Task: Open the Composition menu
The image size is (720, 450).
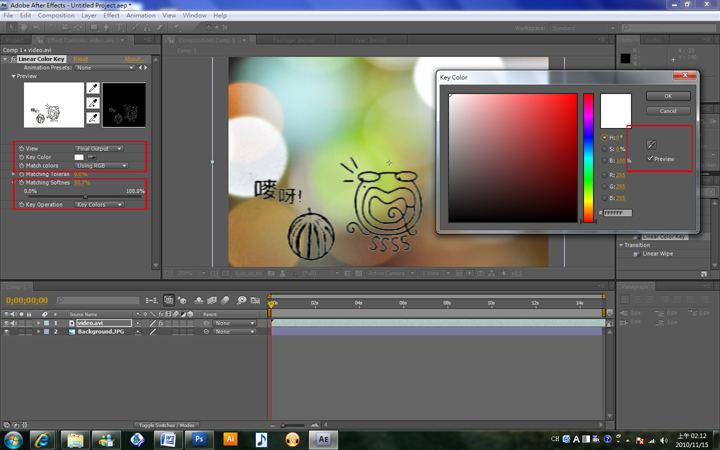Action: [x=56, y=16]
